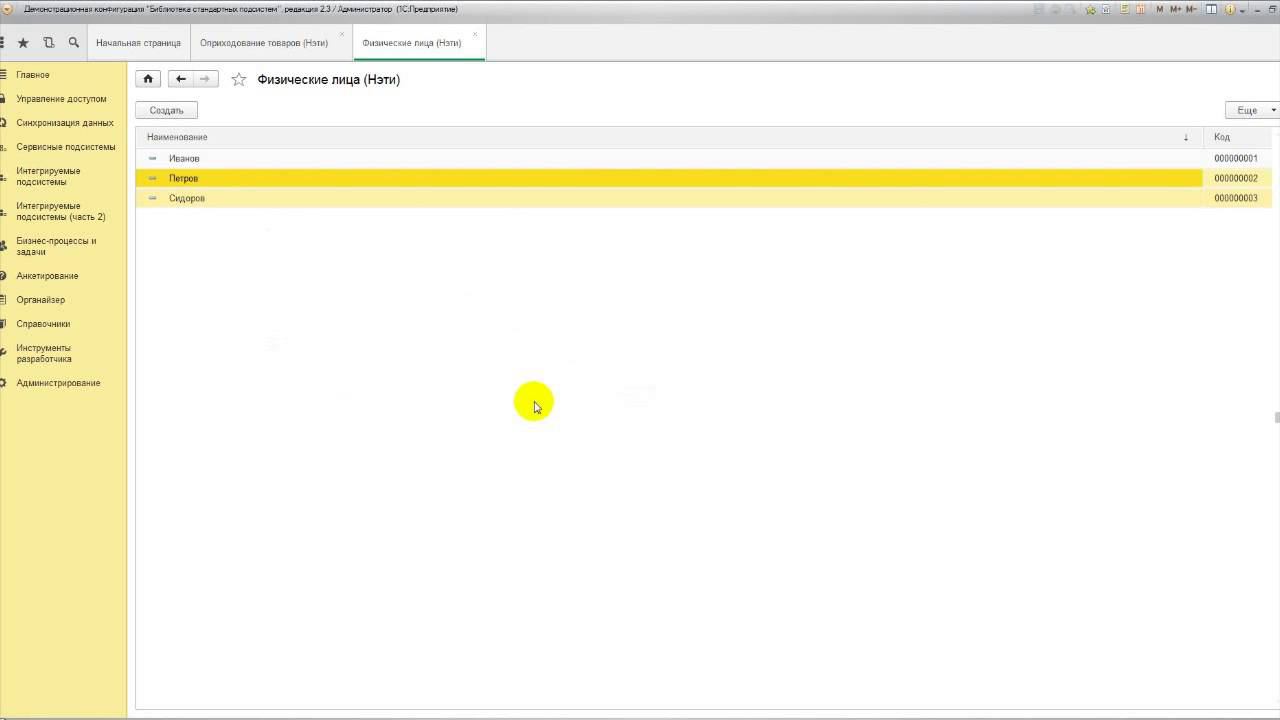
Task: Click code 000000002 cell
Action: tap(1236, 178)
